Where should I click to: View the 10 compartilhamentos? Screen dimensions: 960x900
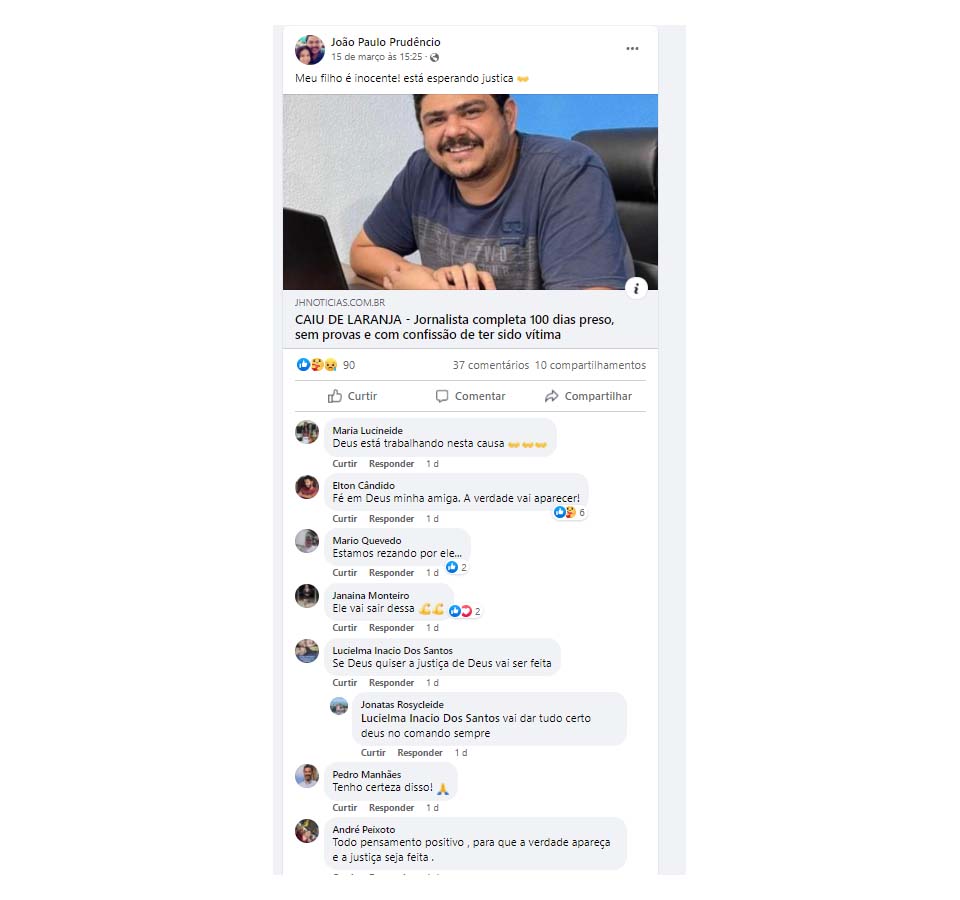point(590,365)
